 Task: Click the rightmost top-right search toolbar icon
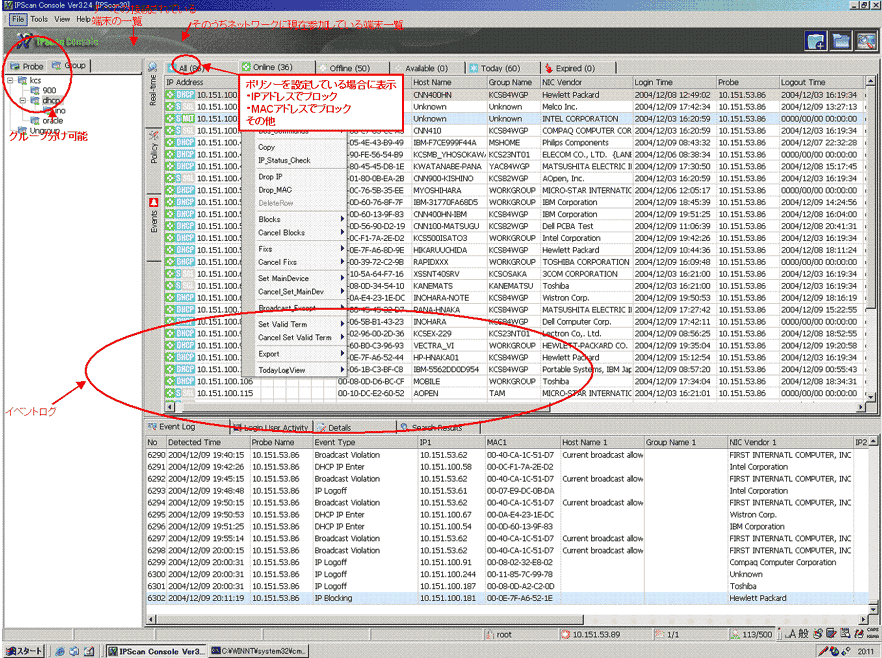click(x=866, y=41)
